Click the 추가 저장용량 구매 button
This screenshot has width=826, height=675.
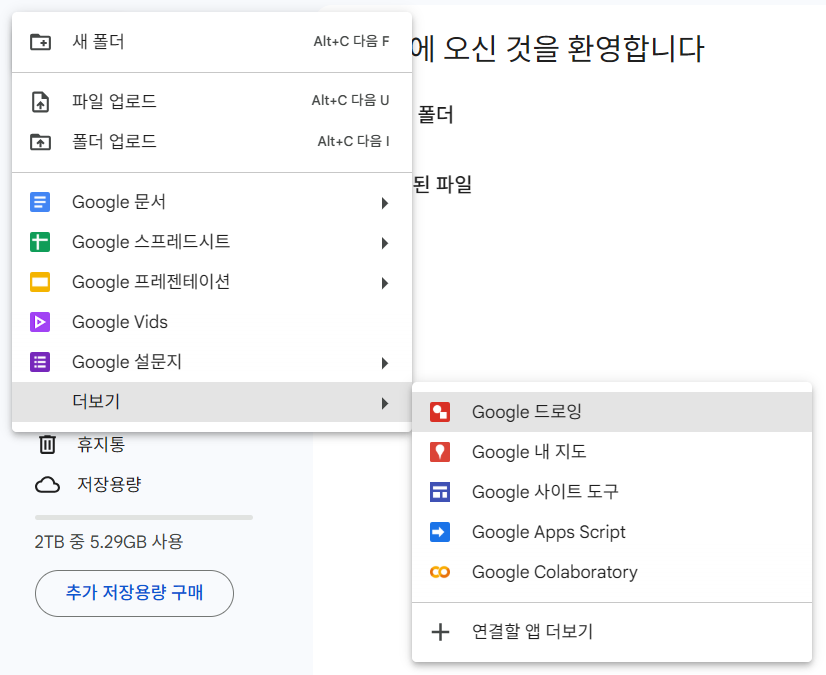click(x=134, y=593)
